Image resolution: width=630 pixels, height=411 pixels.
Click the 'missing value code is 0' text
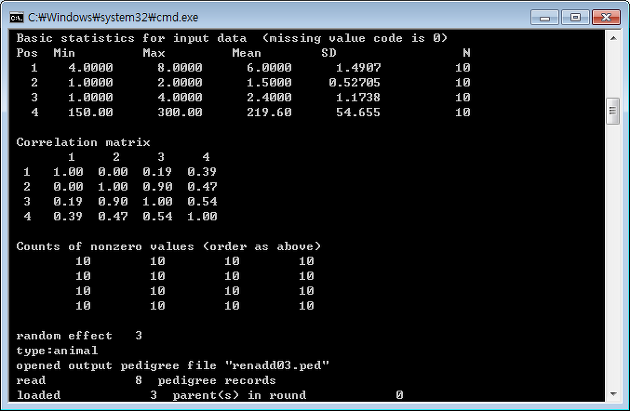(355, 38)
